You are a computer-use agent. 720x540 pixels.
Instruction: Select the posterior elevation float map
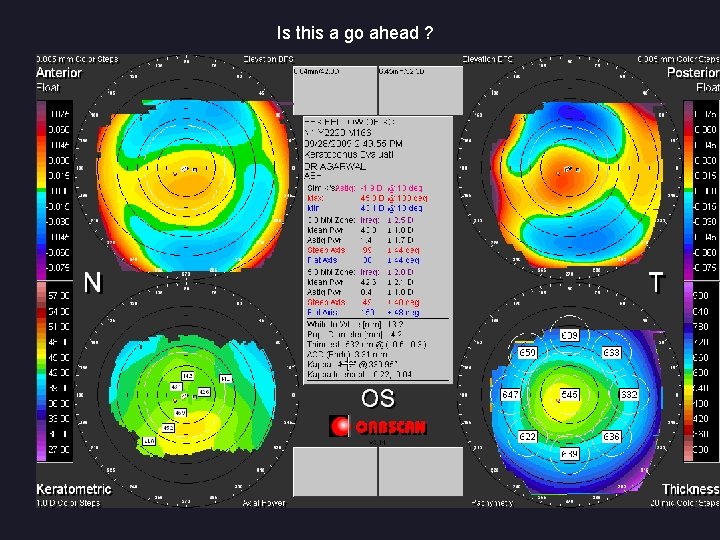(x=575, y=184)
